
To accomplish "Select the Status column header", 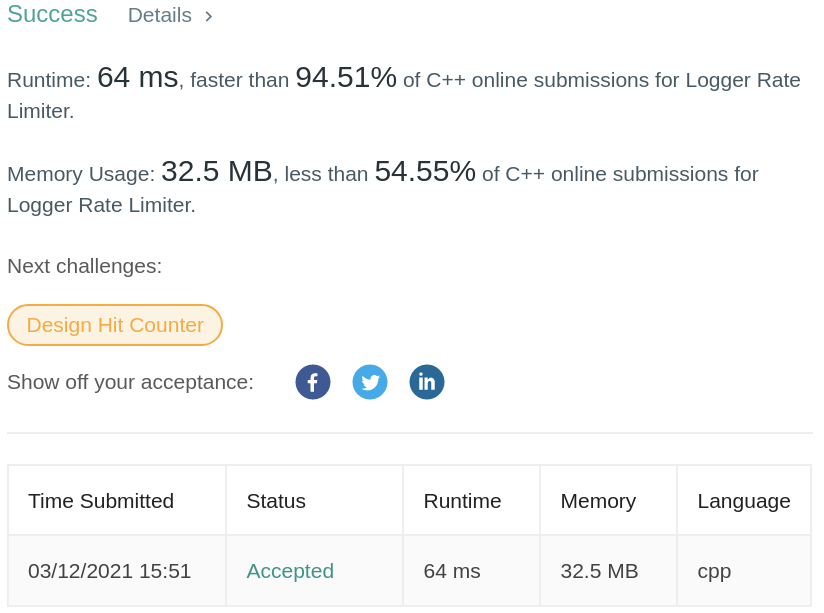I will pyautogui.click(x=276, y=501).
